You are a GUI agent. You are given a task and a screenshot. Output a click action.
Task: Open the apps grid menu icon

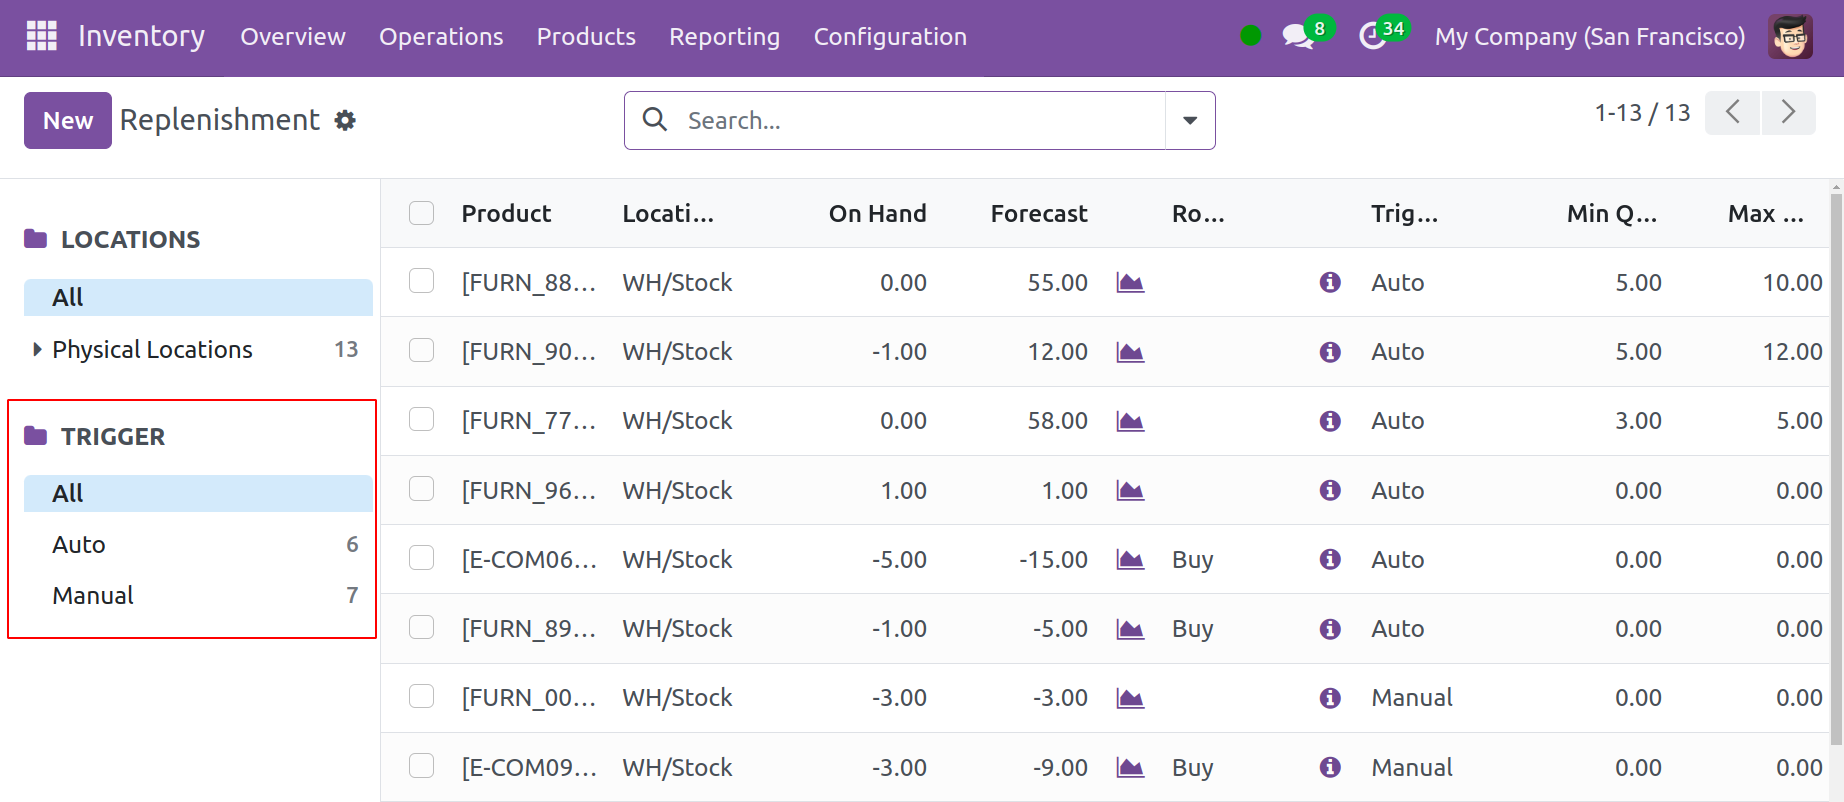41,36
